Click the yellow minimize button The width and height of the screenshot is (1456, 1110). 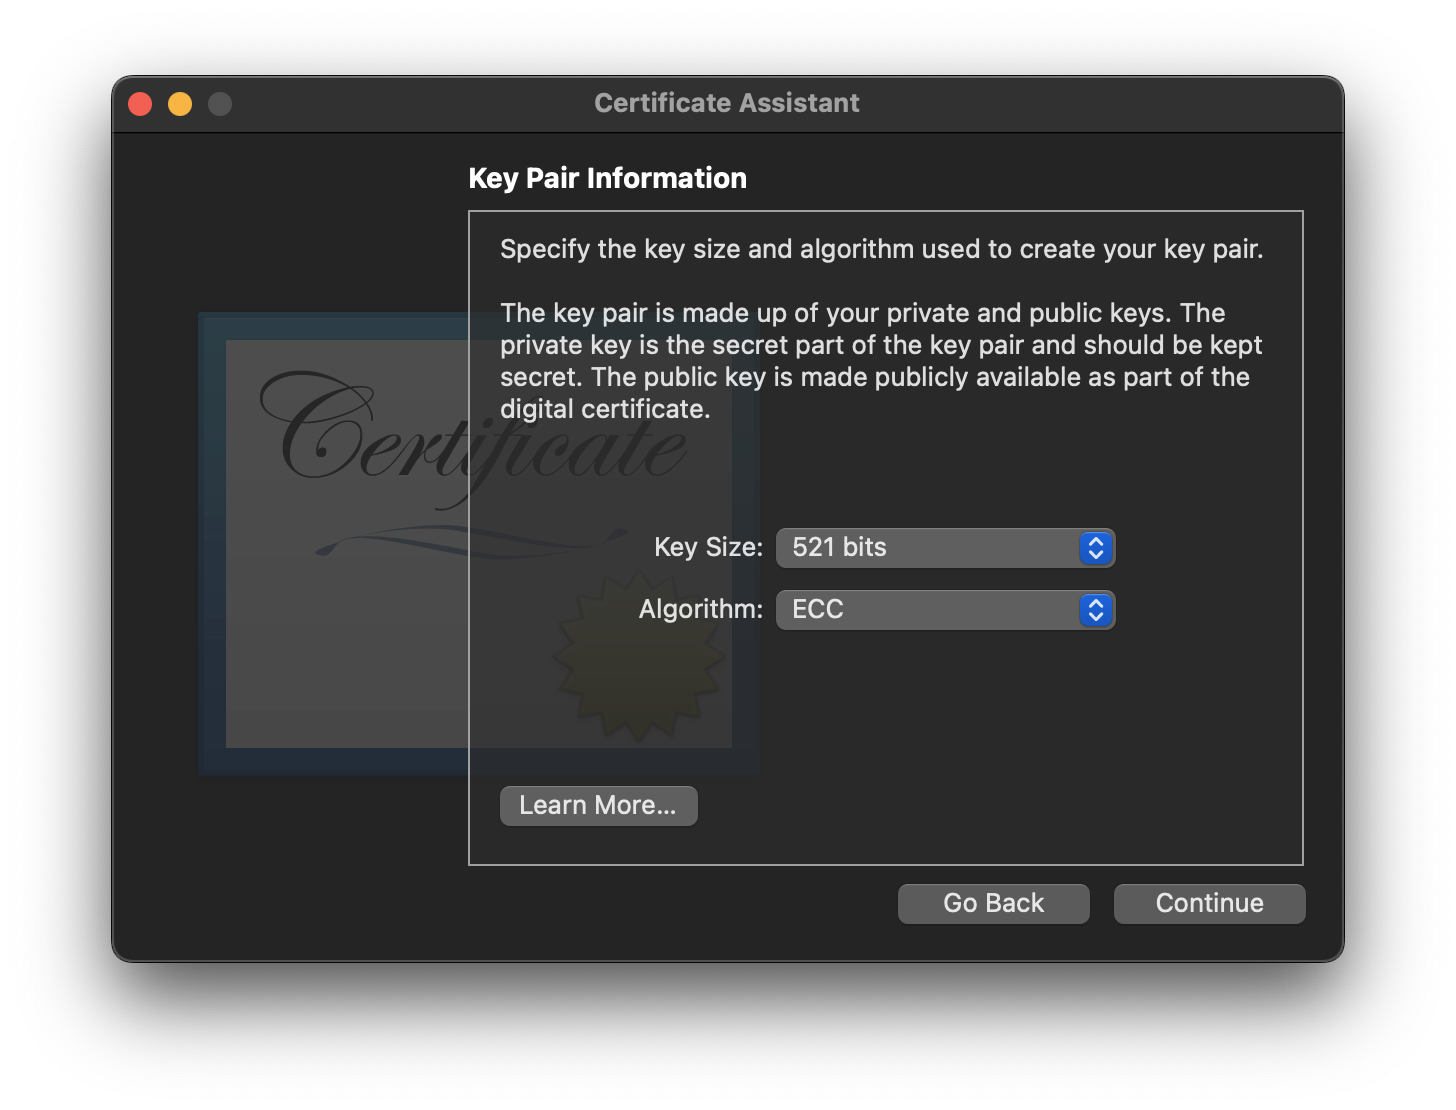point(180,103)
